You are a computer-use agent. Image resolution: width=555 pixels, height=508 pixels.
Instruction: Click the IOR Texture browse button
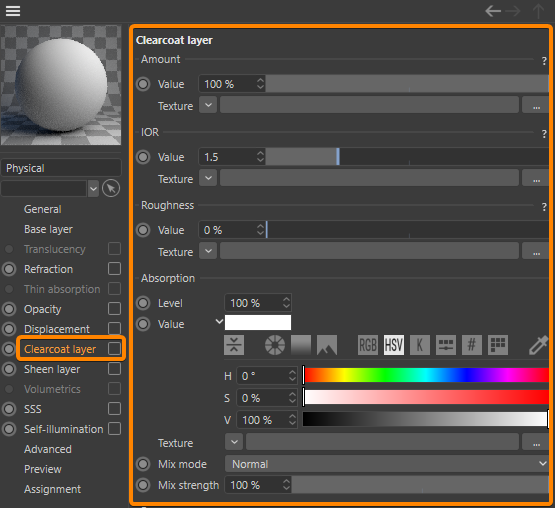536,178
